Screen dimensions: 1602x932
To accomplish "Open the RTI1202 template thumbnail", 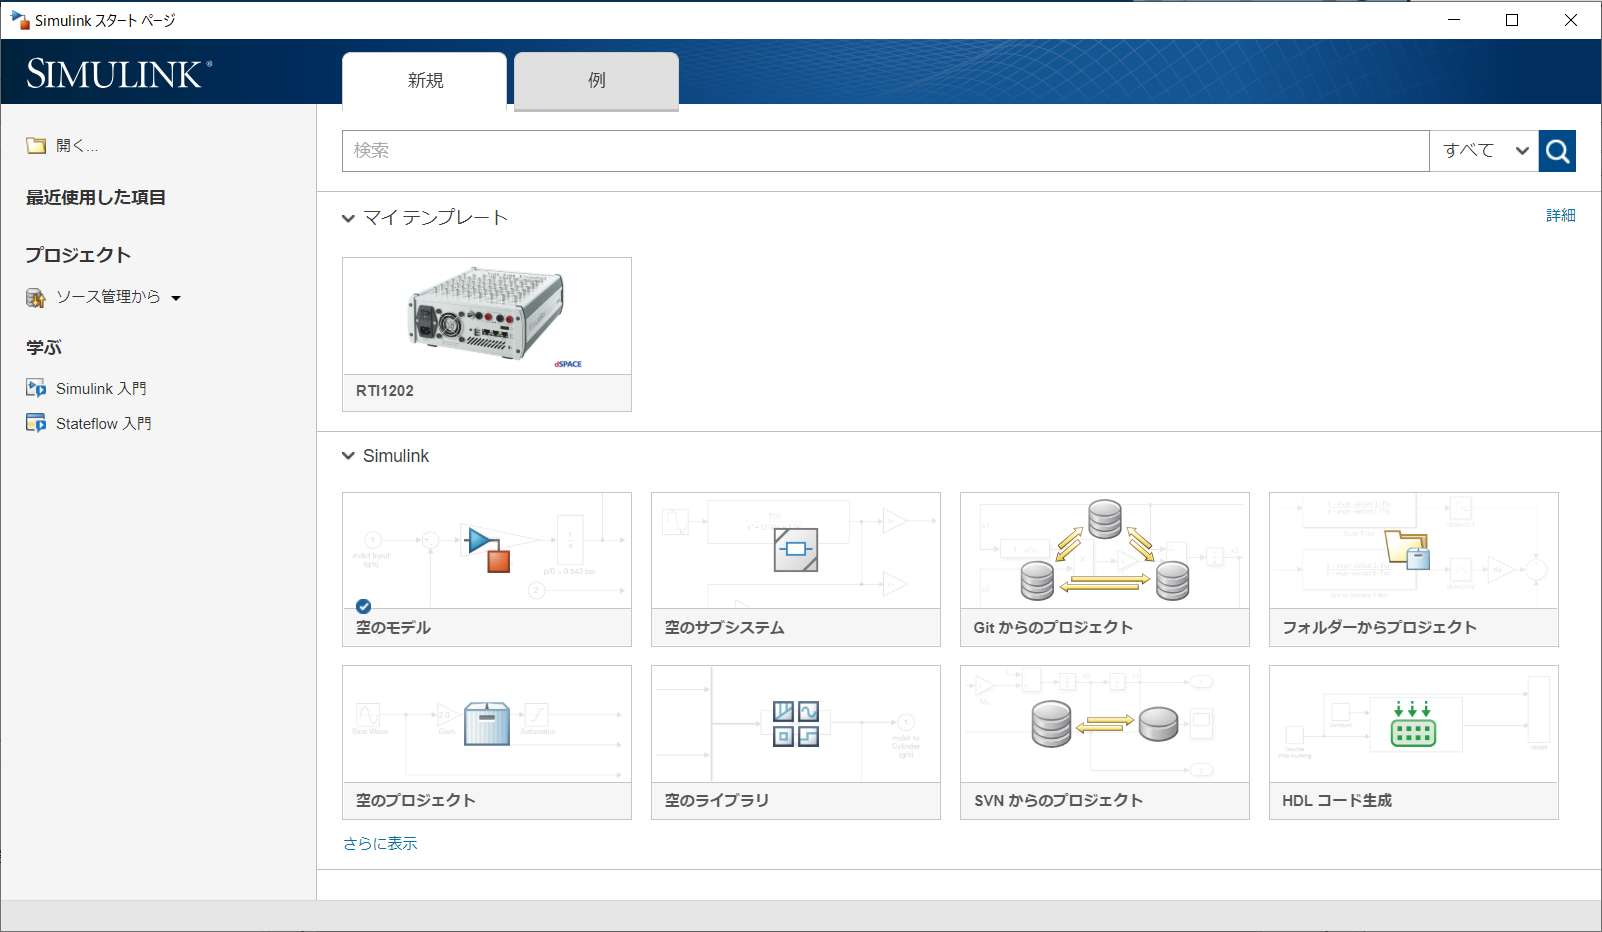I will (487, 316).
